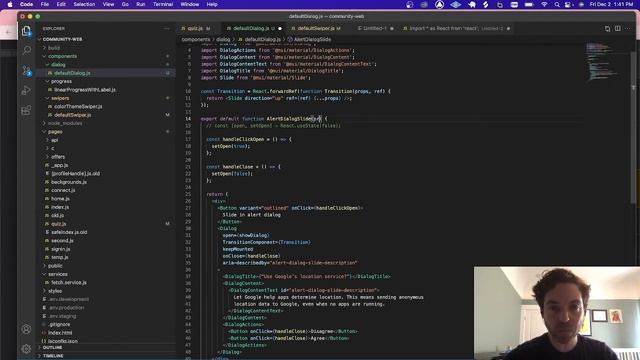Viewport: 640px width, 360px height.
Task: Open defaultDialog.js in the file tree
Action: click(72, 73)
